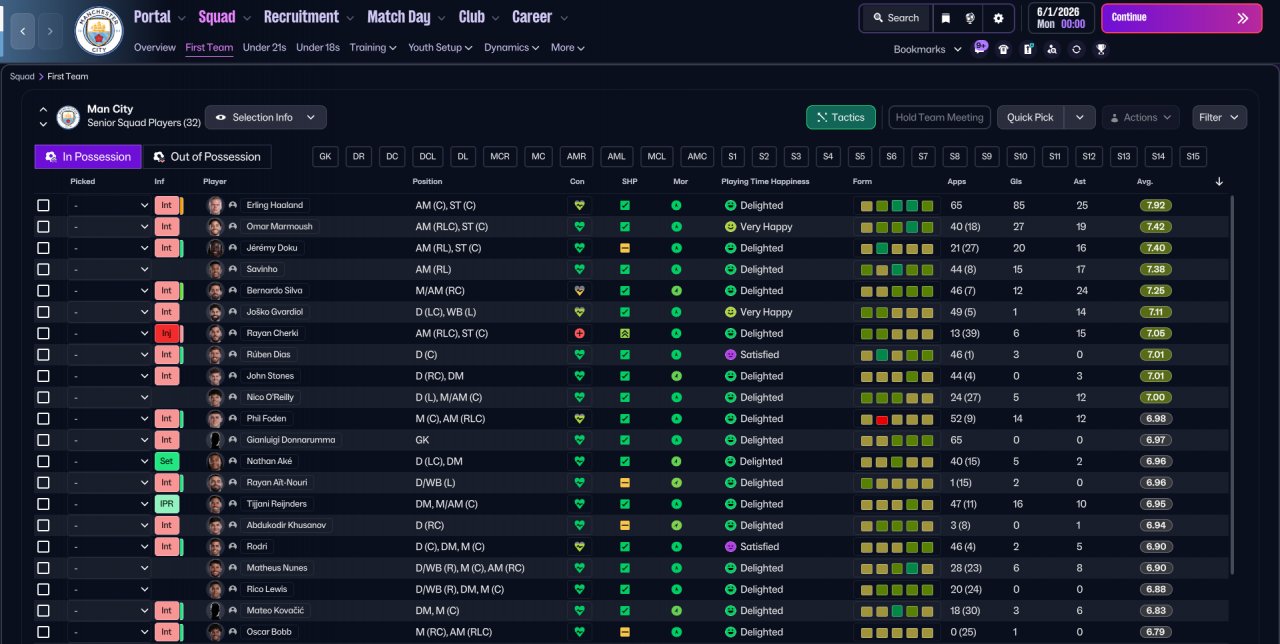Viewport: 1280px width, 644px height.
Task: Expand the Selection Info dropdown
Action: point(266,117)
